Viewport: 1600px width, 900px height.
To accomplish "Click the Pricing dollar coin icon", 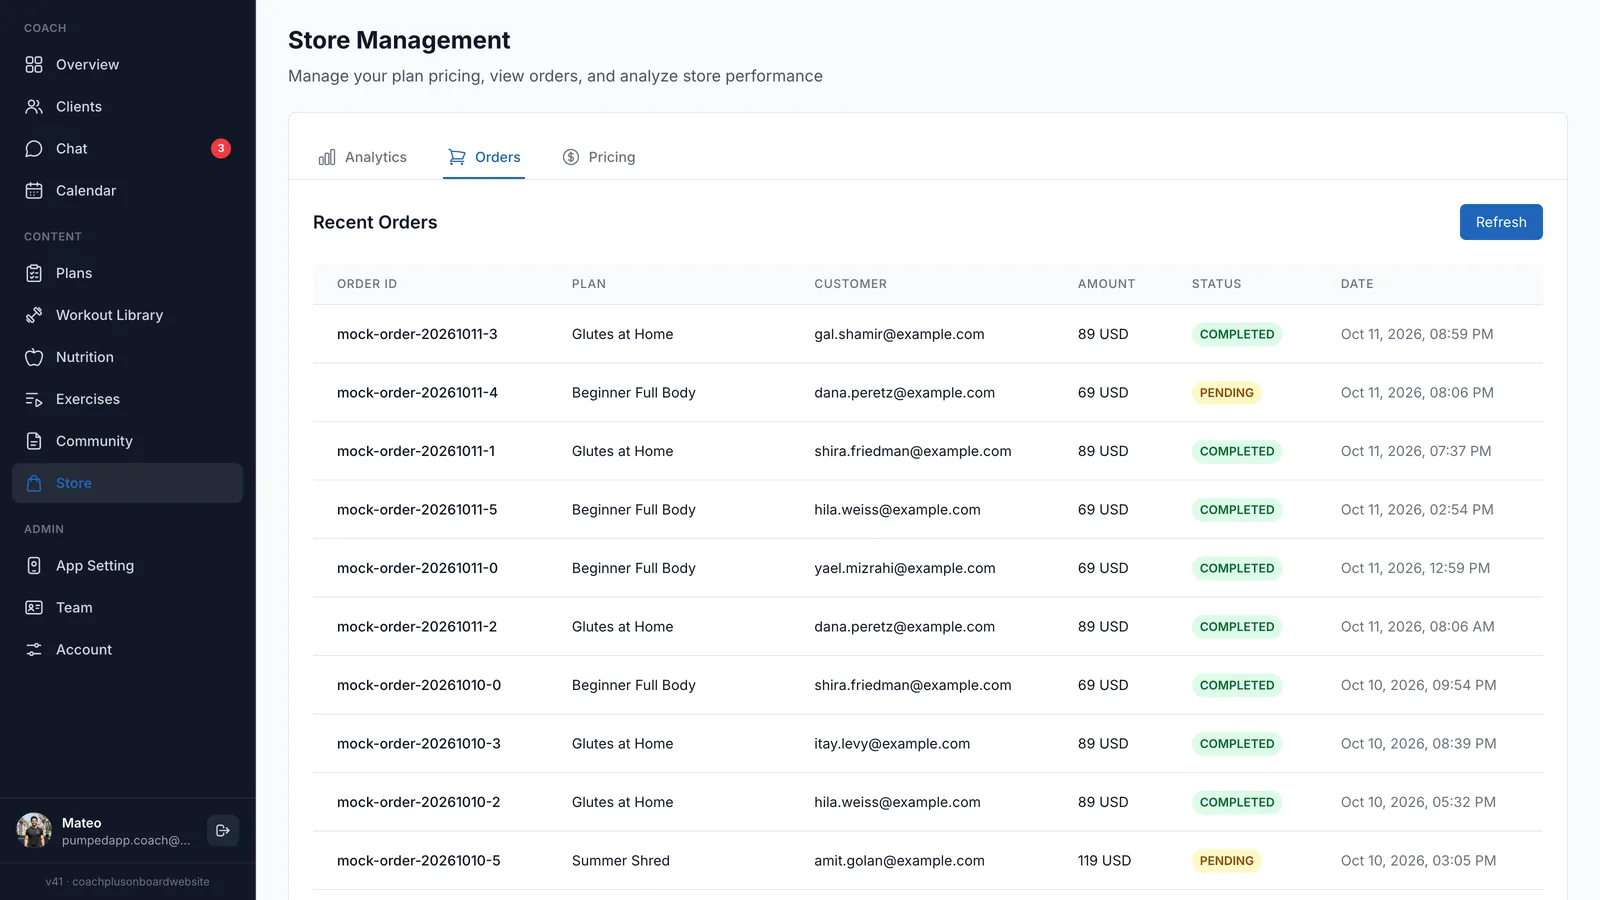I will click(571, 158).
